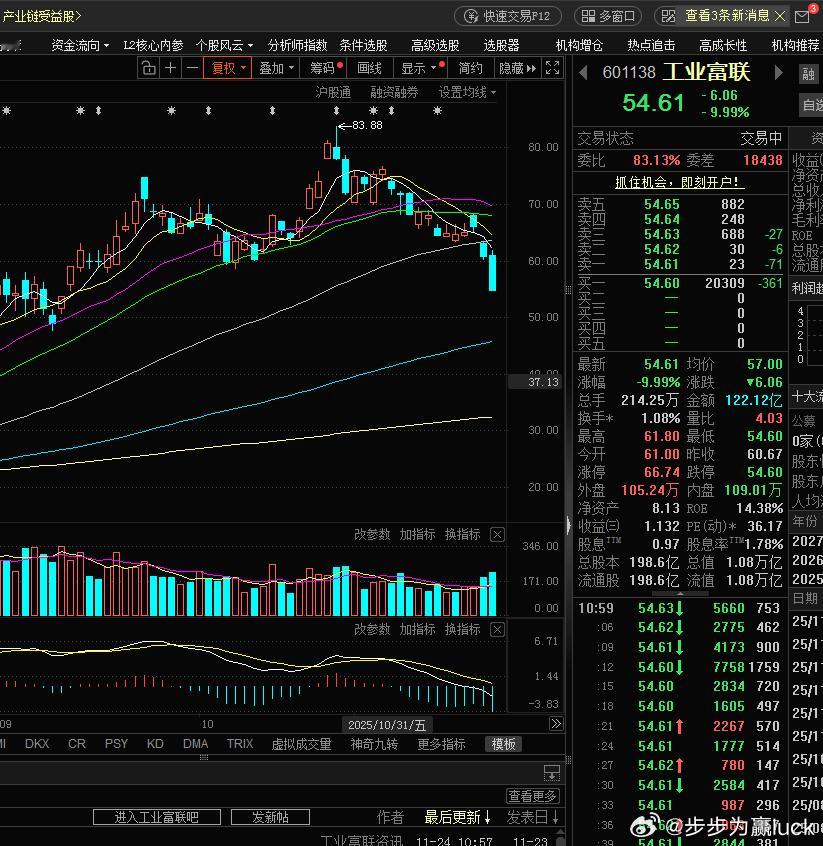Open 高成长性 menu
The width and height of the screenshot is (823, 846).
723,45
